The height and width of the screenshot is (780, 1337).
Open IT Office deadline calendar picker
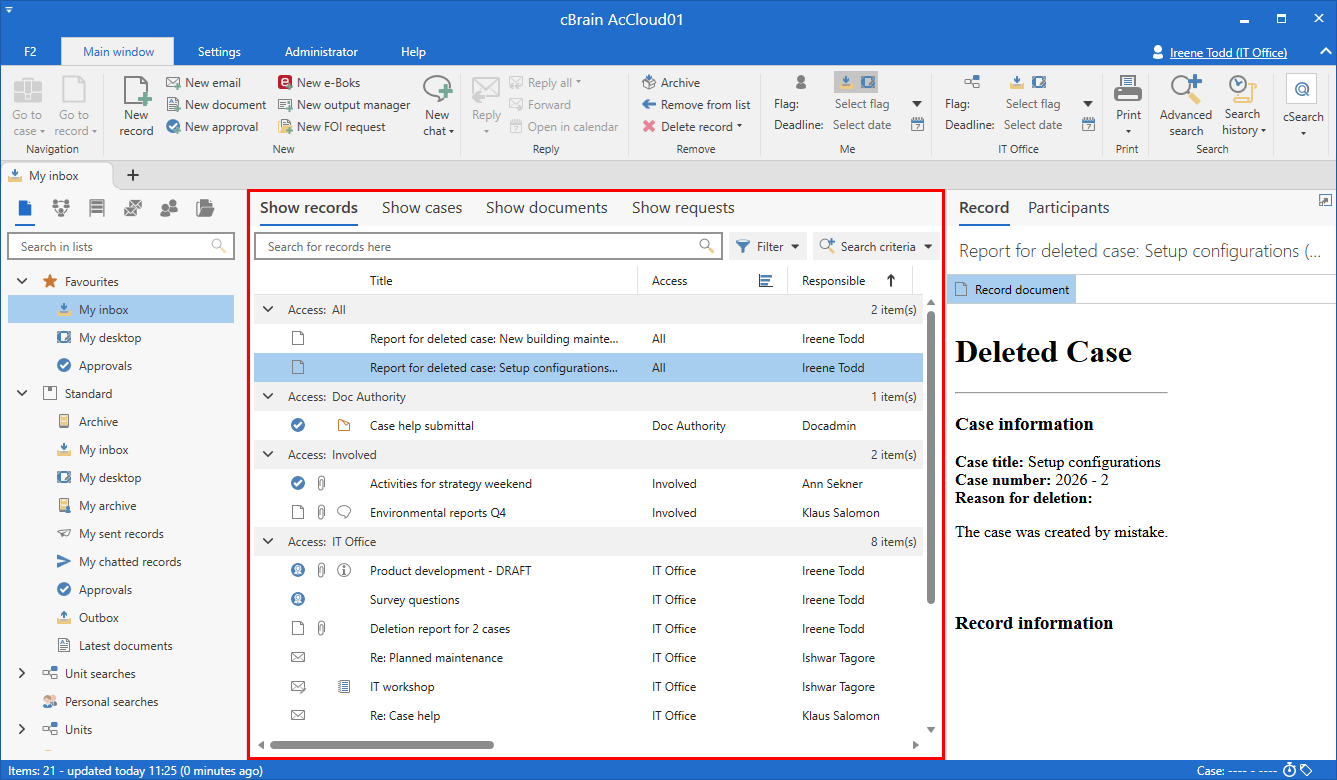point(1088,125)
